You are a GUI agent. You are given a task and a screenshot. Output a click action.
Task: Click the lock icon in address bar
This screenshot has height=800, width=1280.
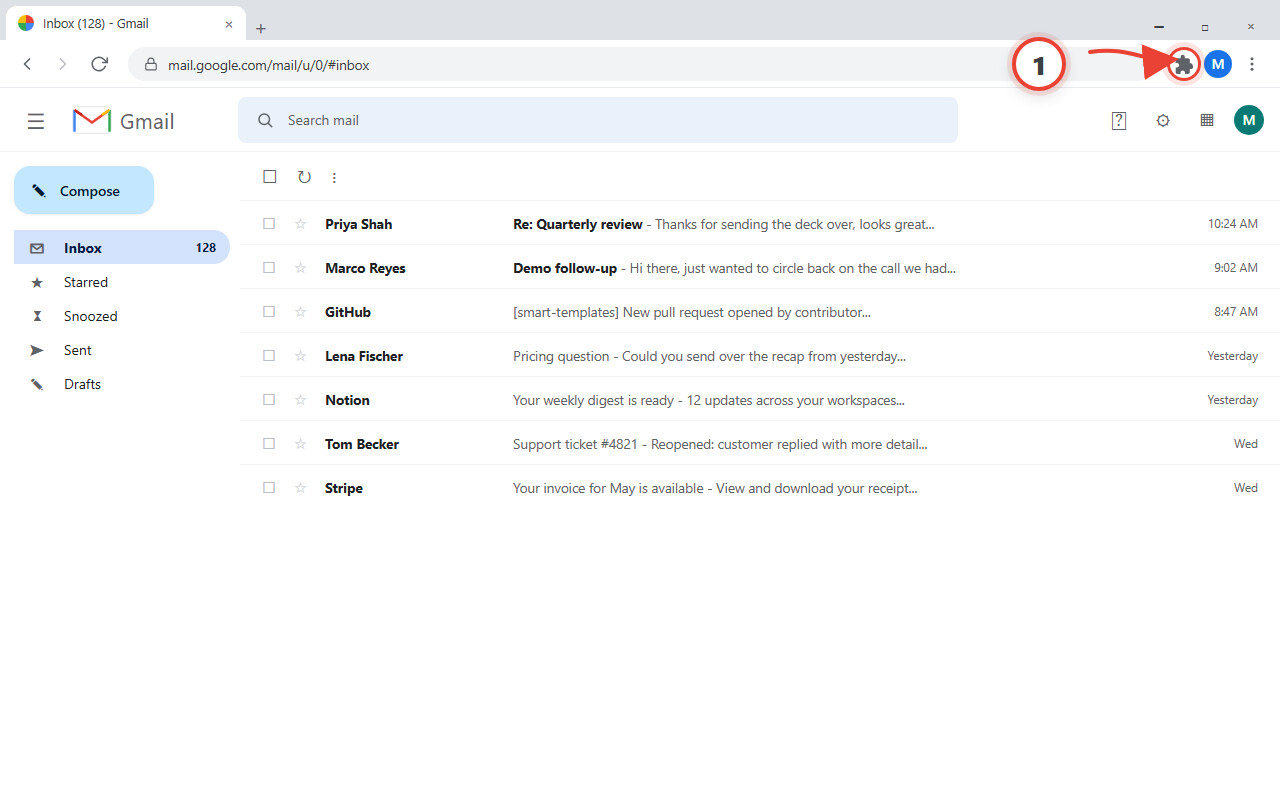(x=151, y=65)
